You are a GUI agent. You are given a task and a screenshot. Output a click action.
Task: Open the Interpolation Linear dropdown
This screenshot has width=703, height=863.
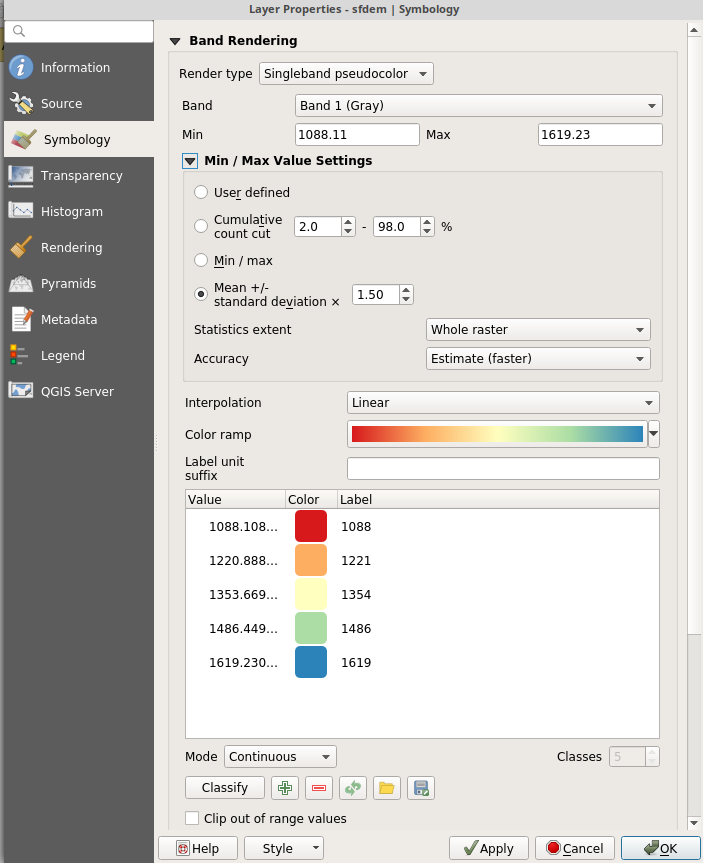[503, 403]
